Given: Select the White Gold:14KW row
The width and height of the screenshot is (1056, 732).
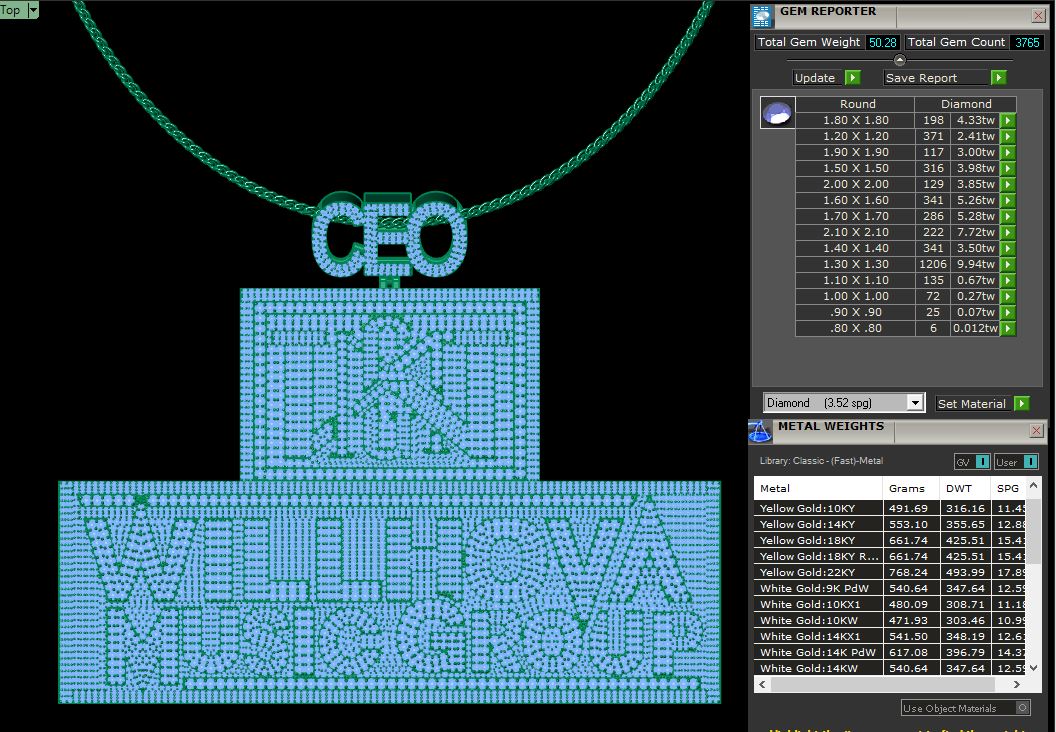Looking at the screenshot, I should [890, 669].
